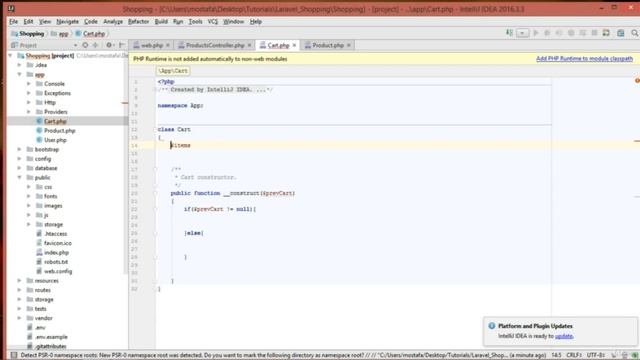Open the Analyze menu
Image resolution: width=640 pixels, height=360 pixels.
[x=113, y=22]
